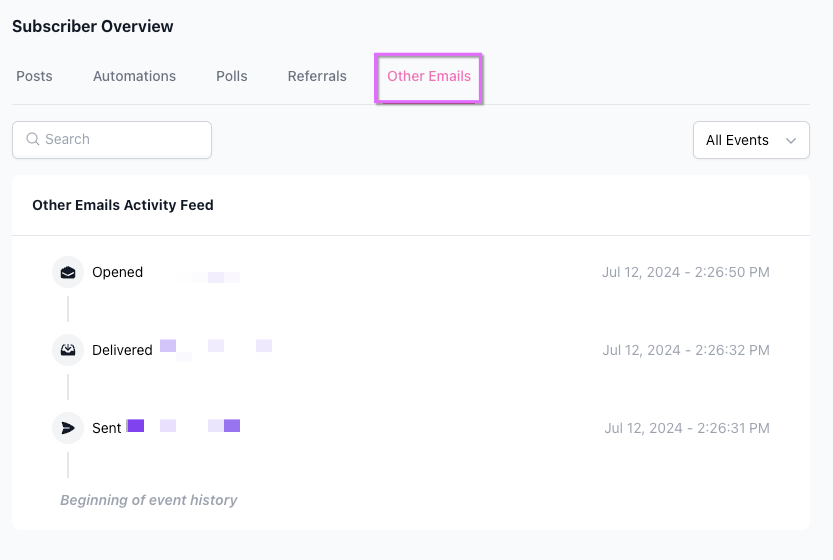Open the blurred email link next to Delivered
The height and width of the screenshot is (560, 833).
(x=215, y=348)
